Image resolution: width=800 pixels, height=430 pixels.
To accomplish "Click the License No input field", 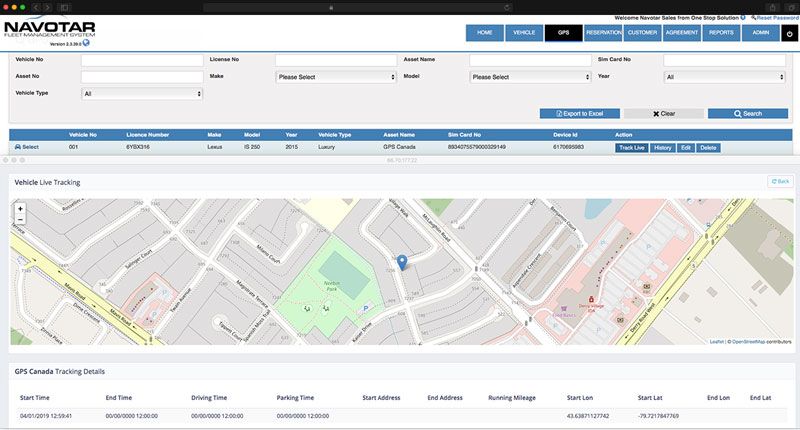I will [x=336, y=60].
